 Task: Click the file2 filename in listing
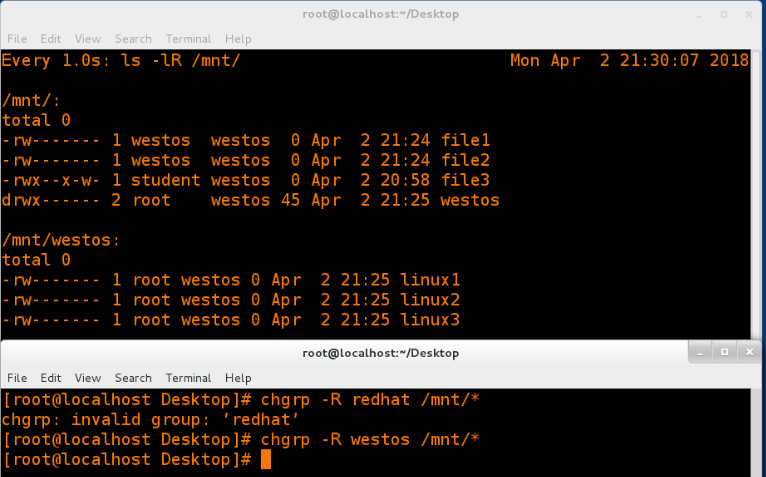pyautogui.click(x=465, y=160)
